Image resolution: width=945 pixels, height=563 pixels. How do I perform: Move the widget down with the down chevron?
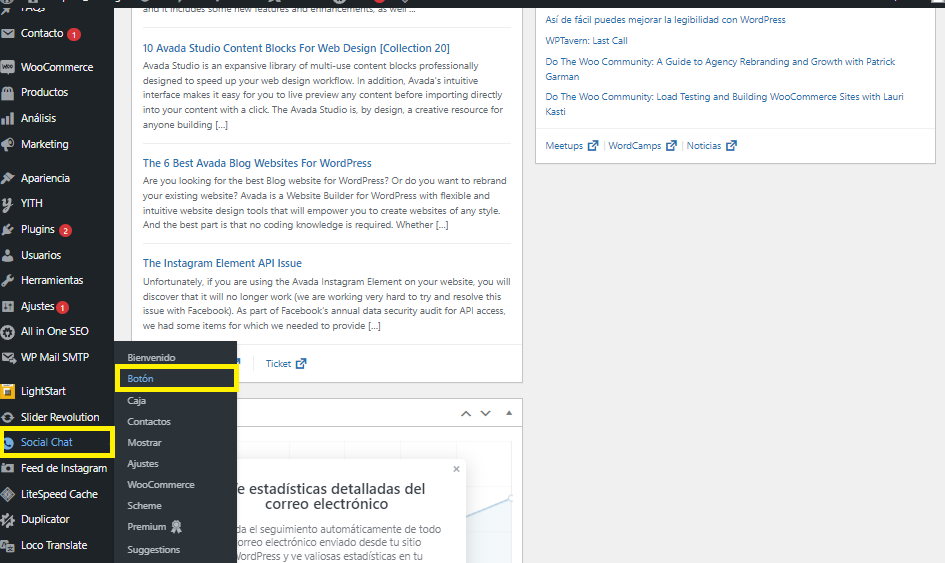[486, 413]
